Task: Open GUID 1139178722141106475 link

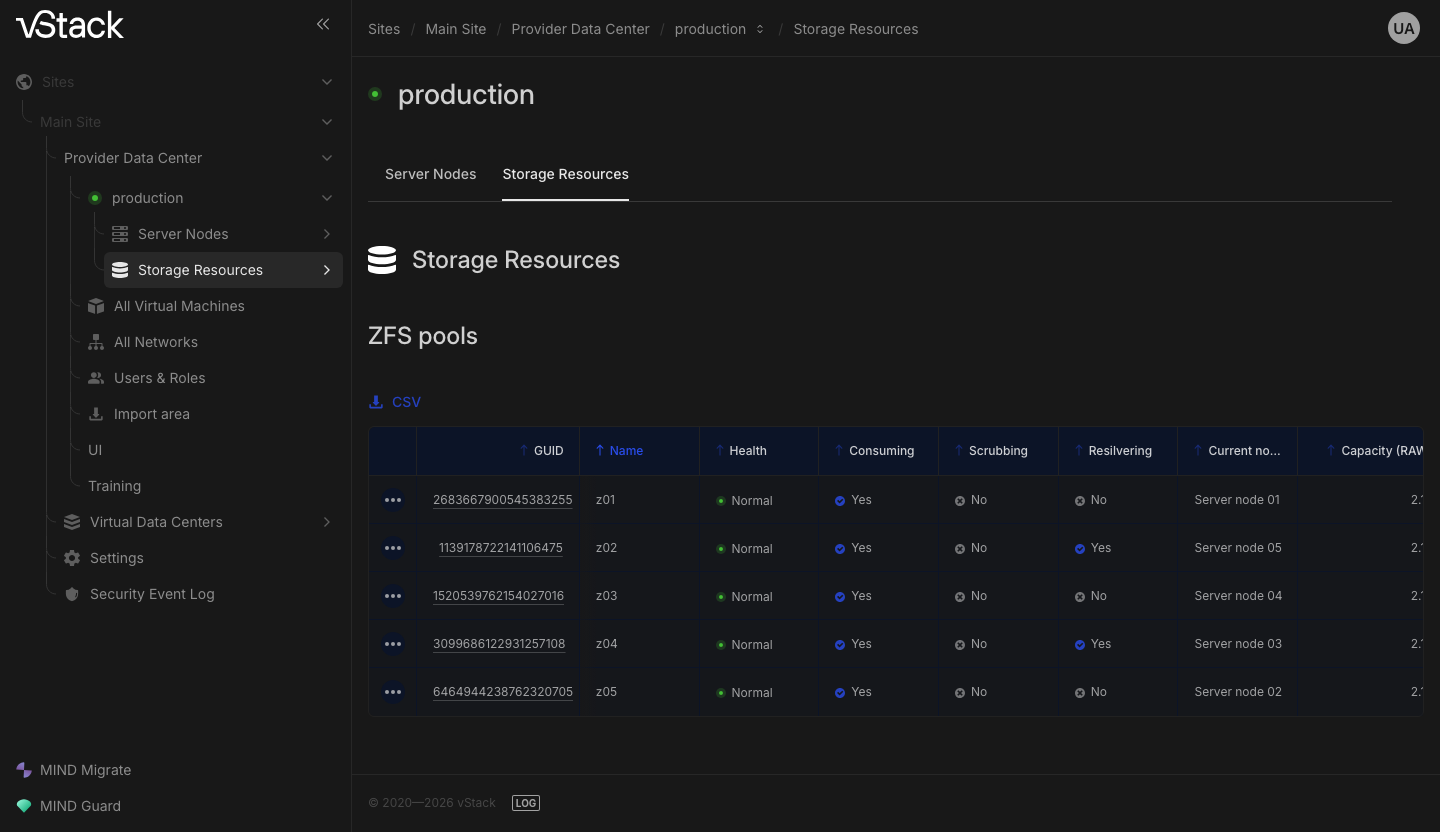Action: tap(501, 548)
